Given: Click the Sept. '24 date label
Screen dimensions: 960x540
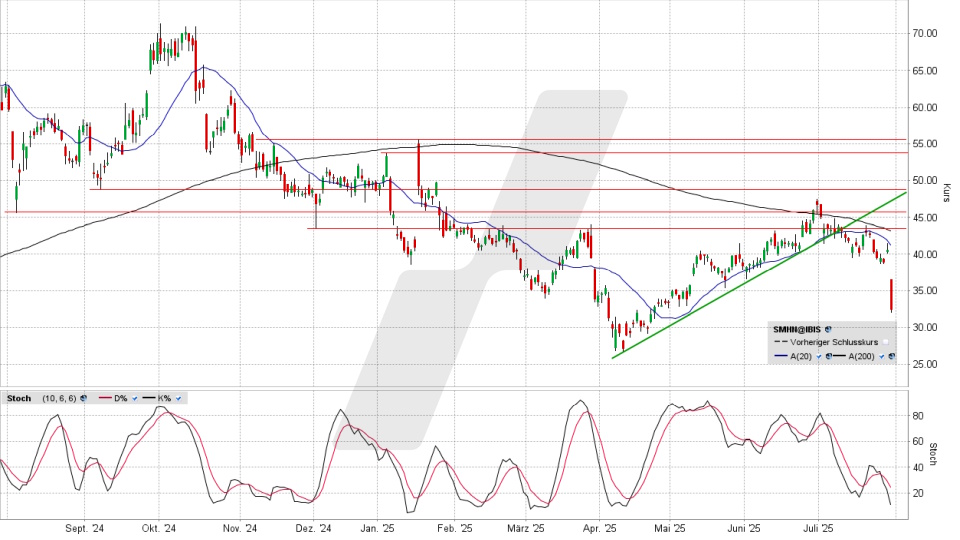Looking at the screenshot, I should click(84, 528).
